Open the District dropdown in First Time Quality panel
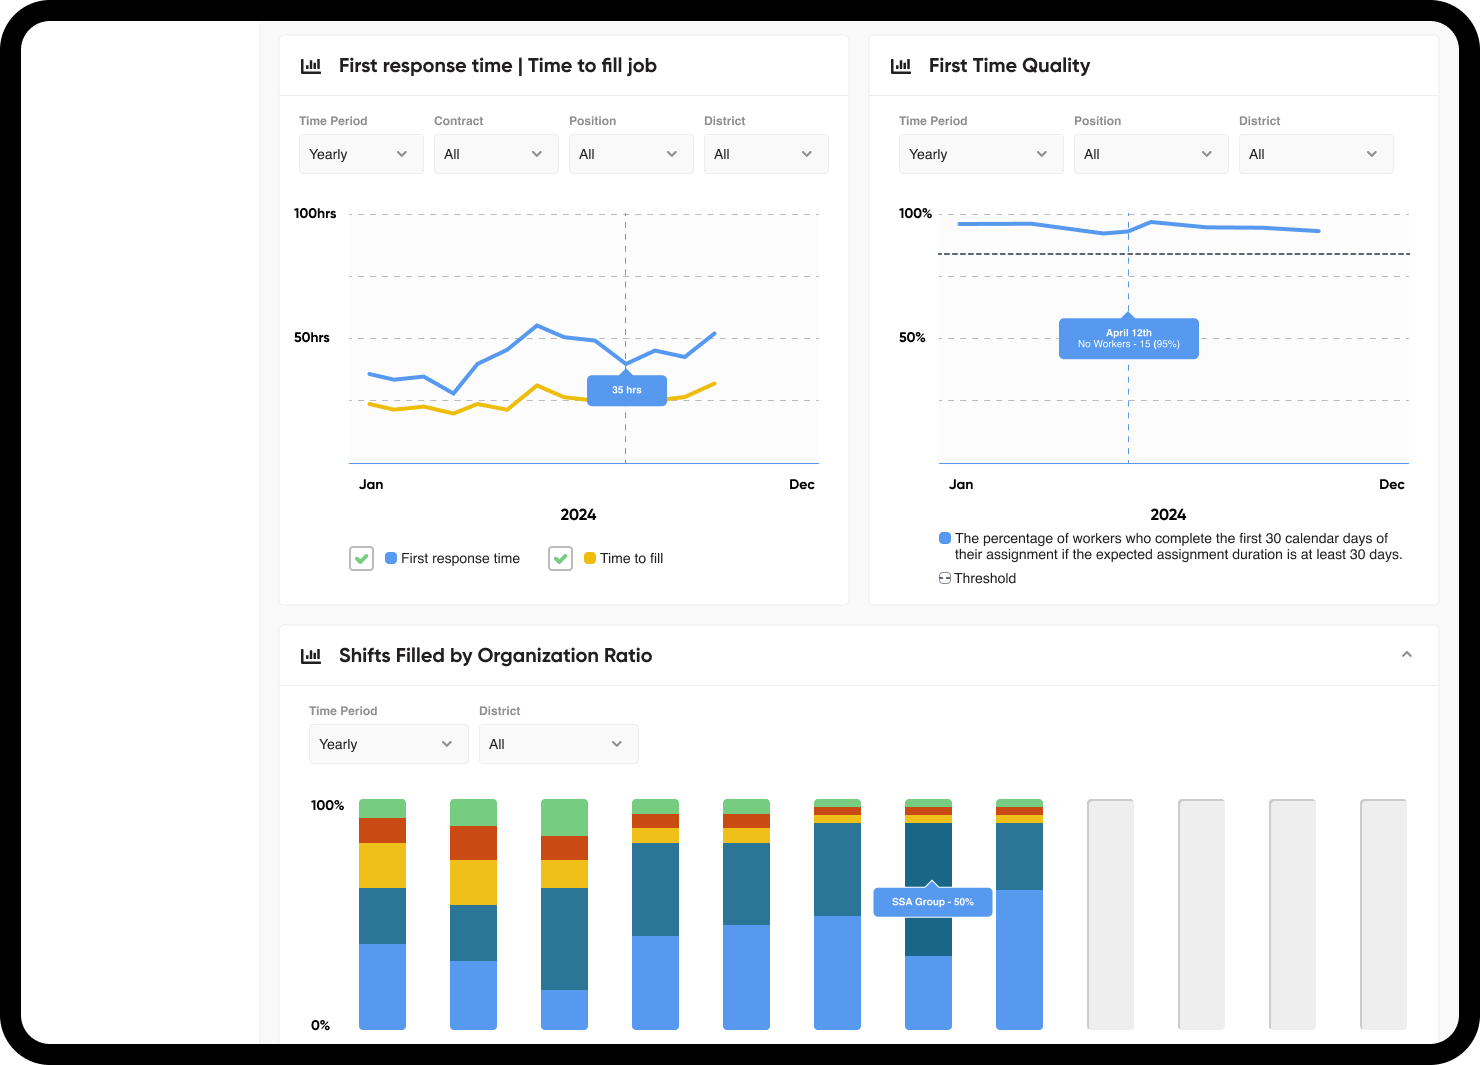This screenshot has width=1480, height=1065. (1316, 154)
